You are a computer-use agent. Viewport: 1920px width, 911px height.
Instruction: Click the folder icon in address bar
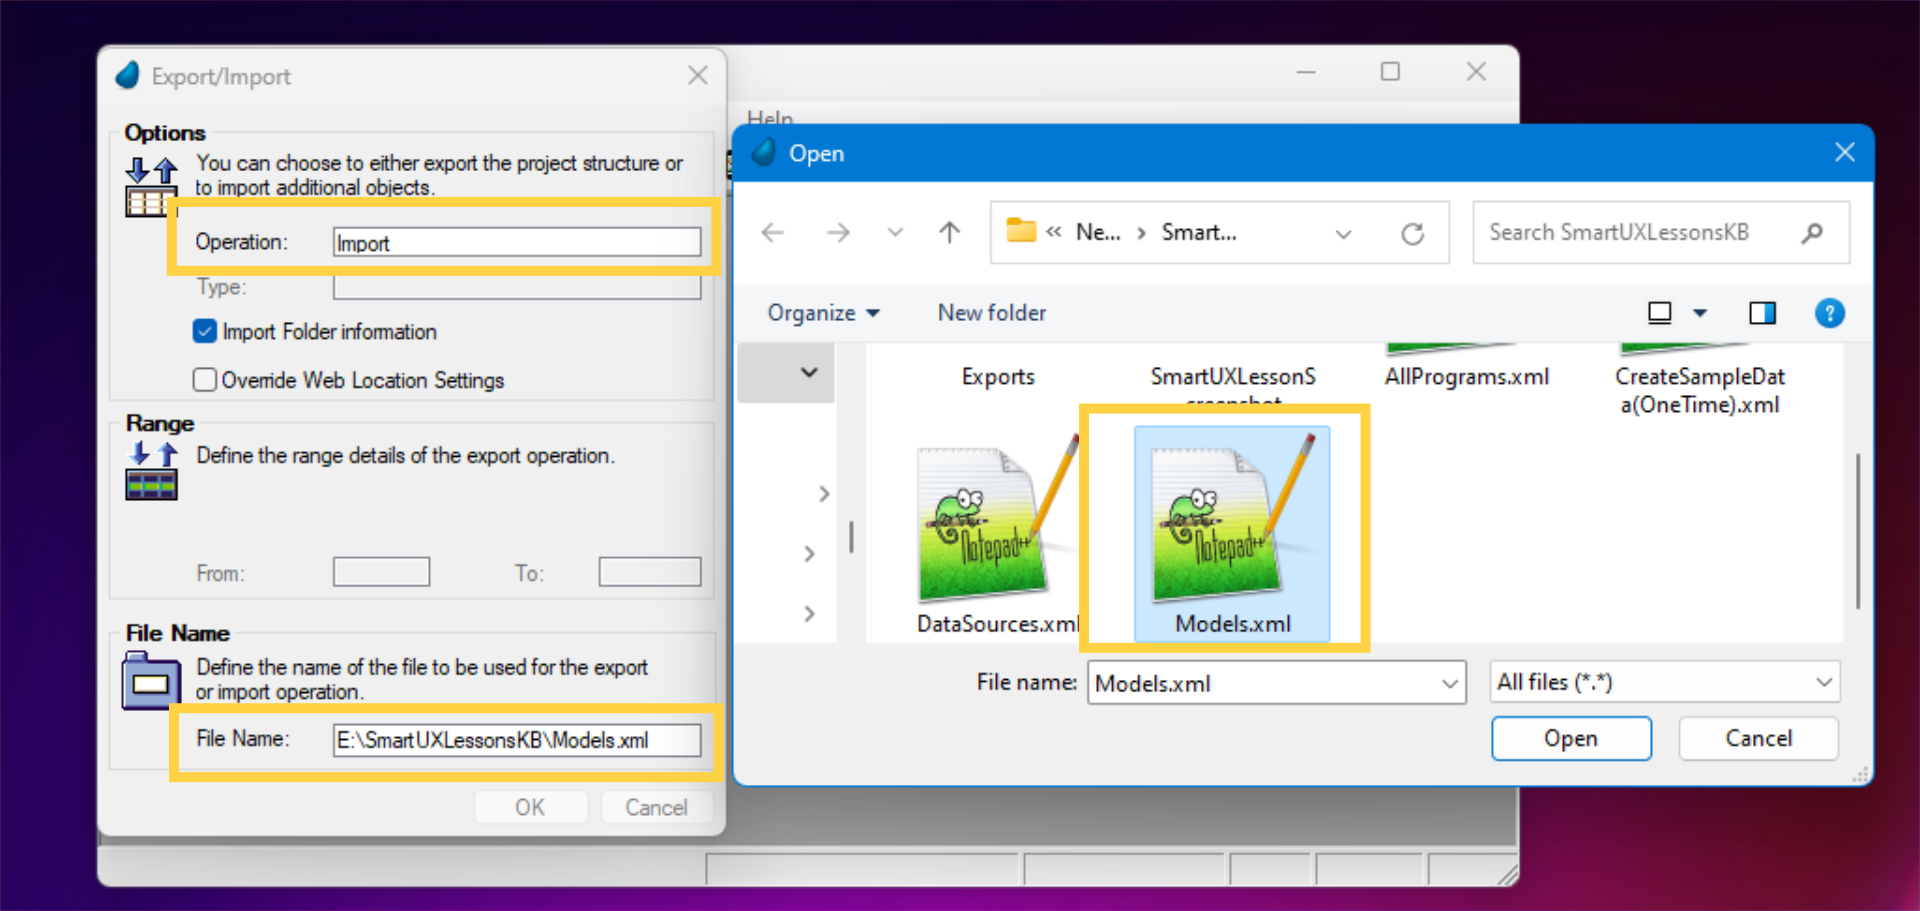1021,231
